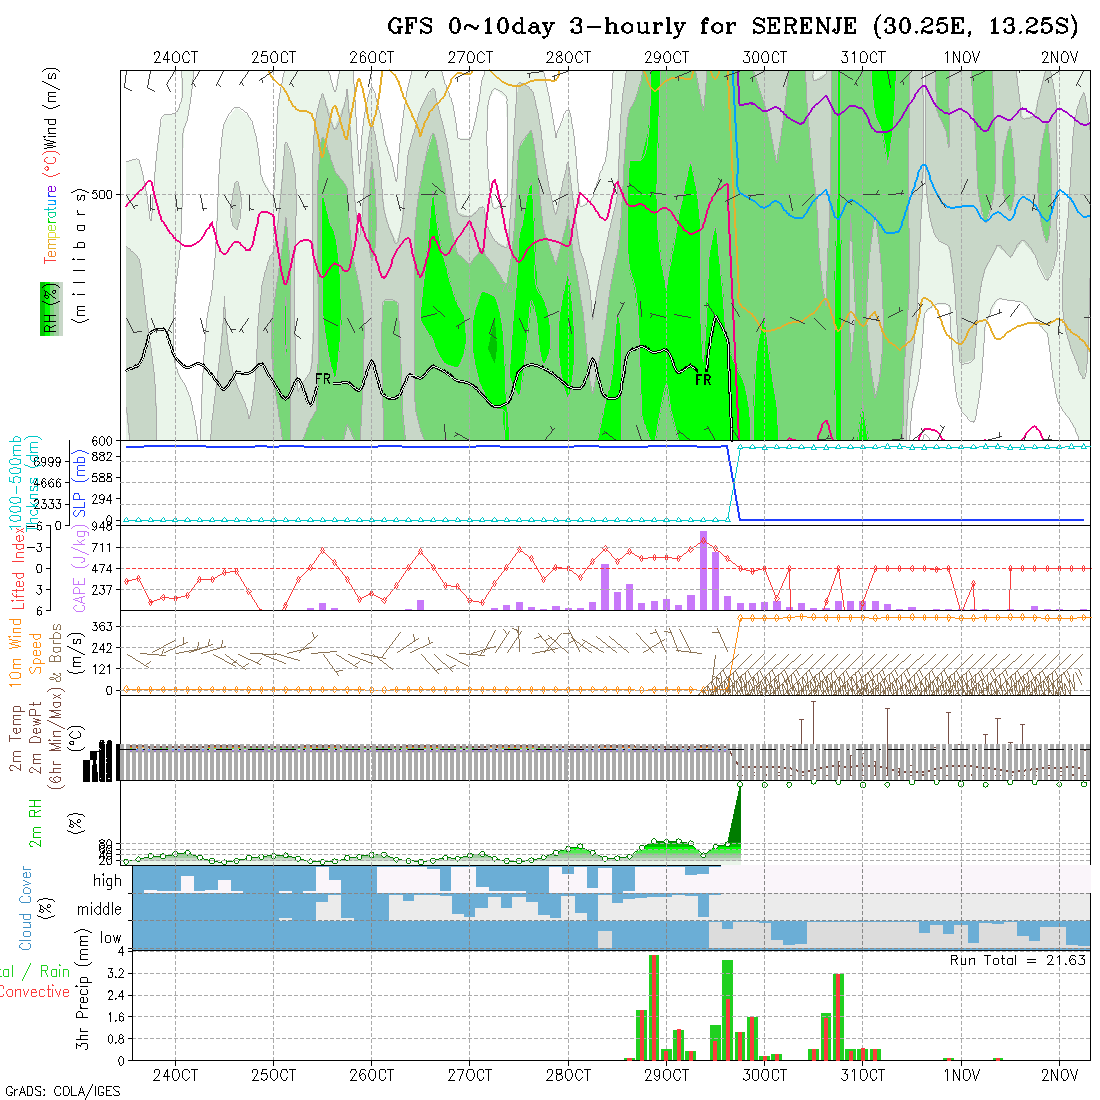Viewport: 1100px width, 1100px height.
Task: Click the 711 CAPE axis value
Action: pos(102,547)
